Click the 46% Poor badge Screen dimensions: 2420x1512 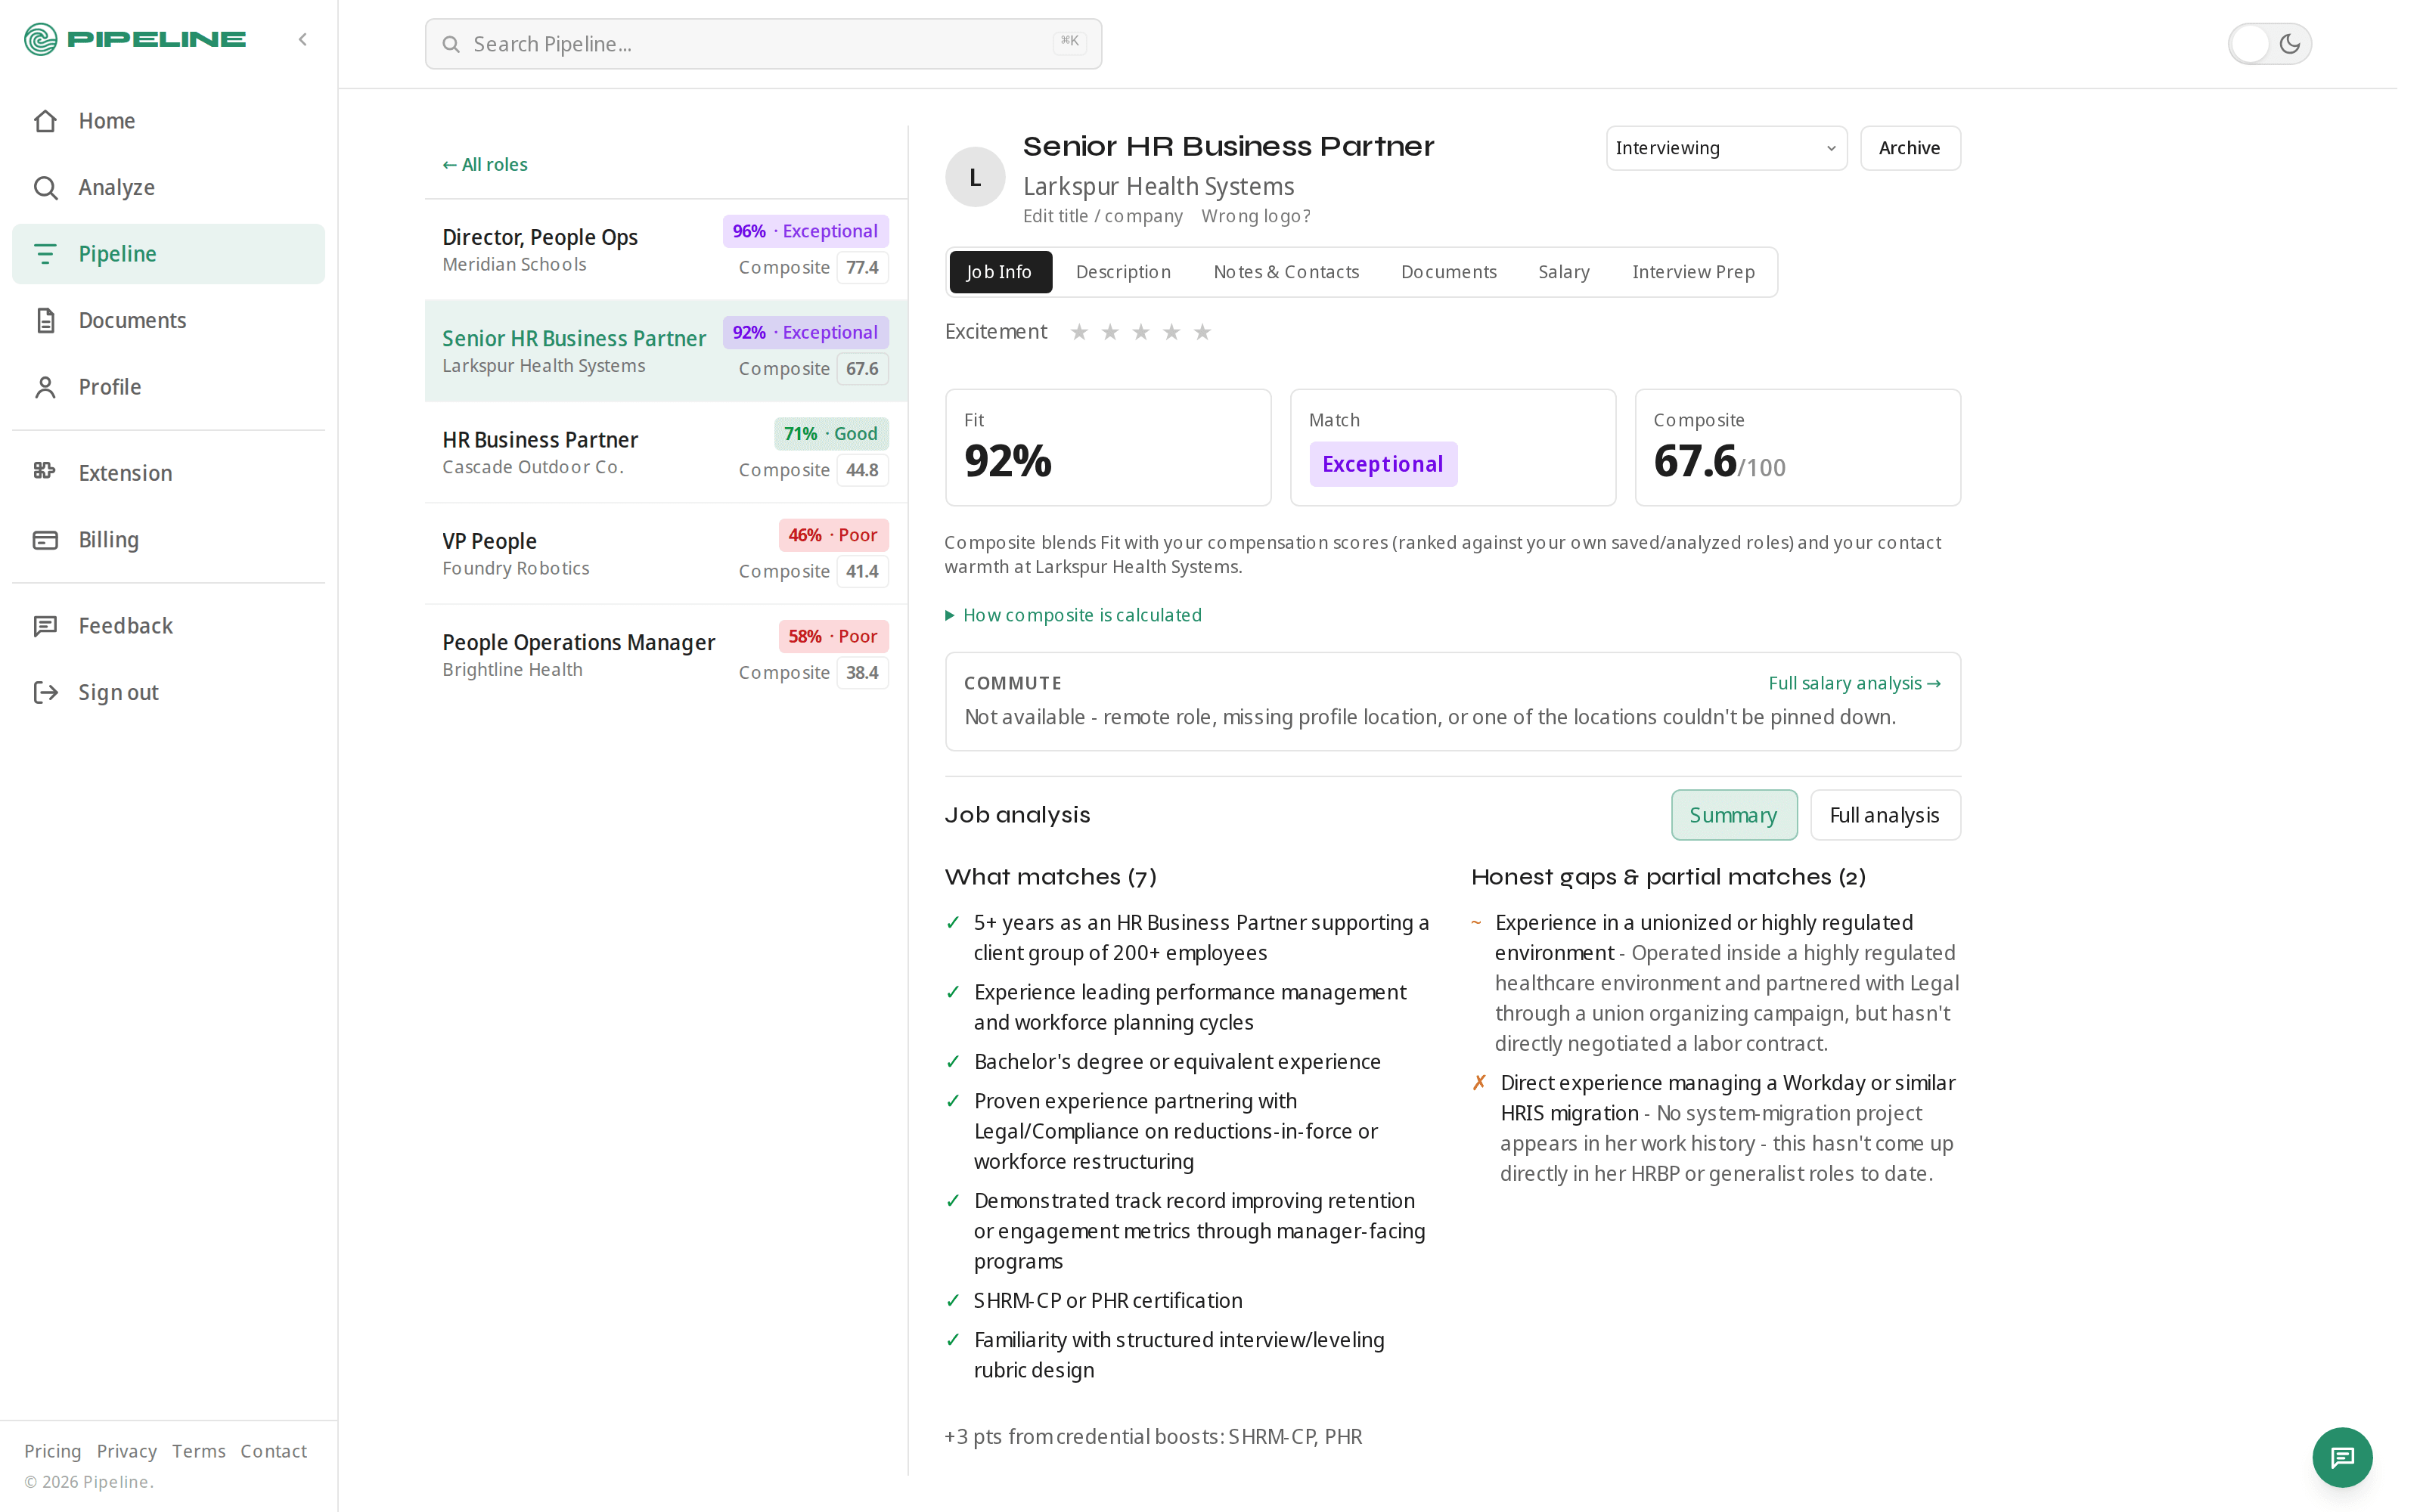[x=833, y=535]
